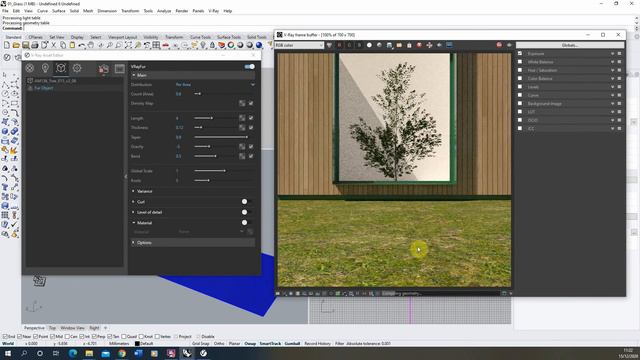Enable the Background Image checkbox
This screenshot has height=360, width=640.
tap(520, 103)
